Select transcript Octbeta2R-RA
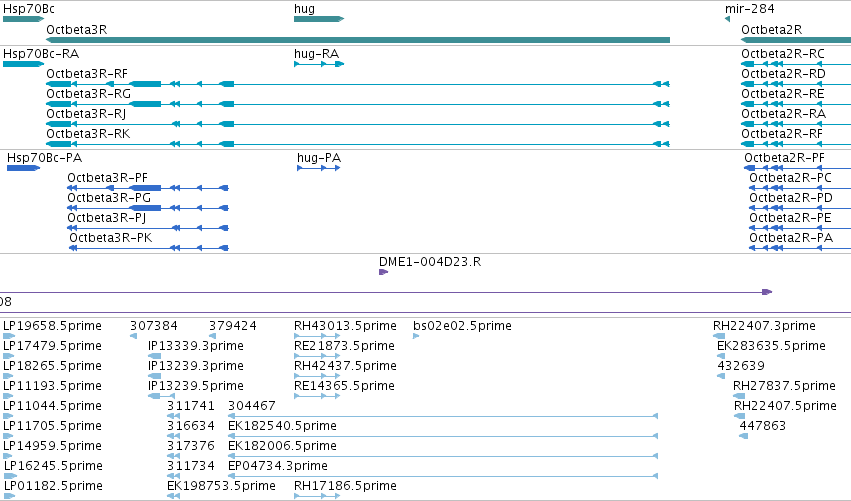Viewport: 851px width, 501px height. [x=783, y=114]
